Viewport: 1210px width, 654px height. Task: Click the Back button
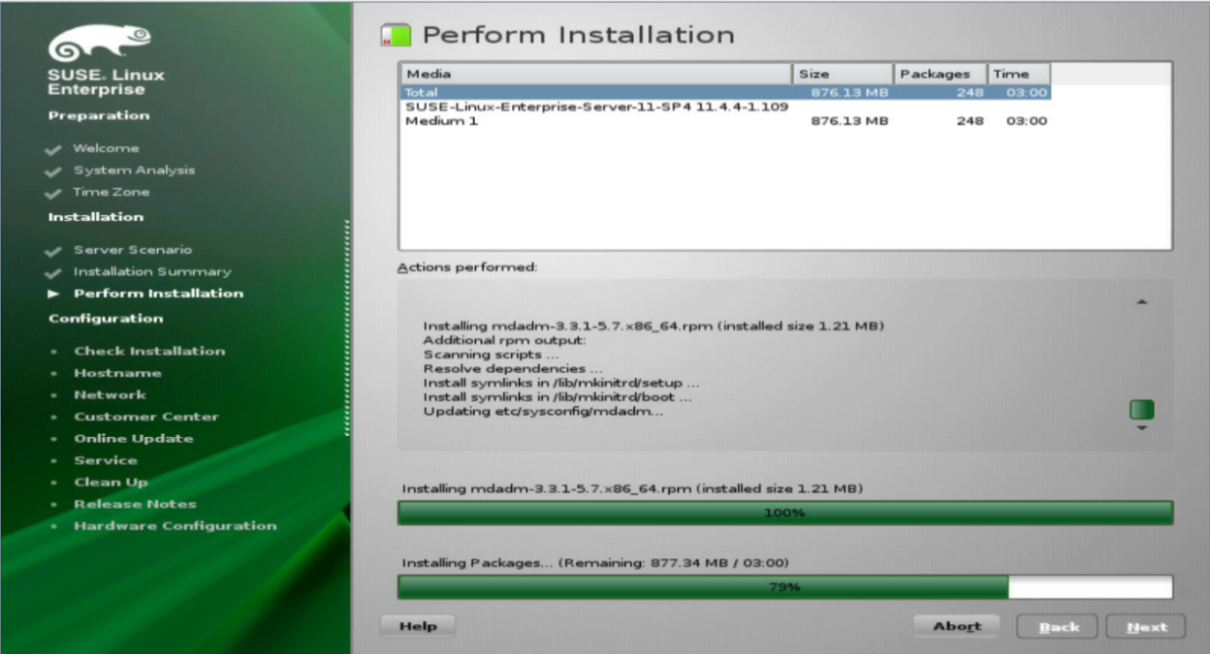pos(1058,627)
